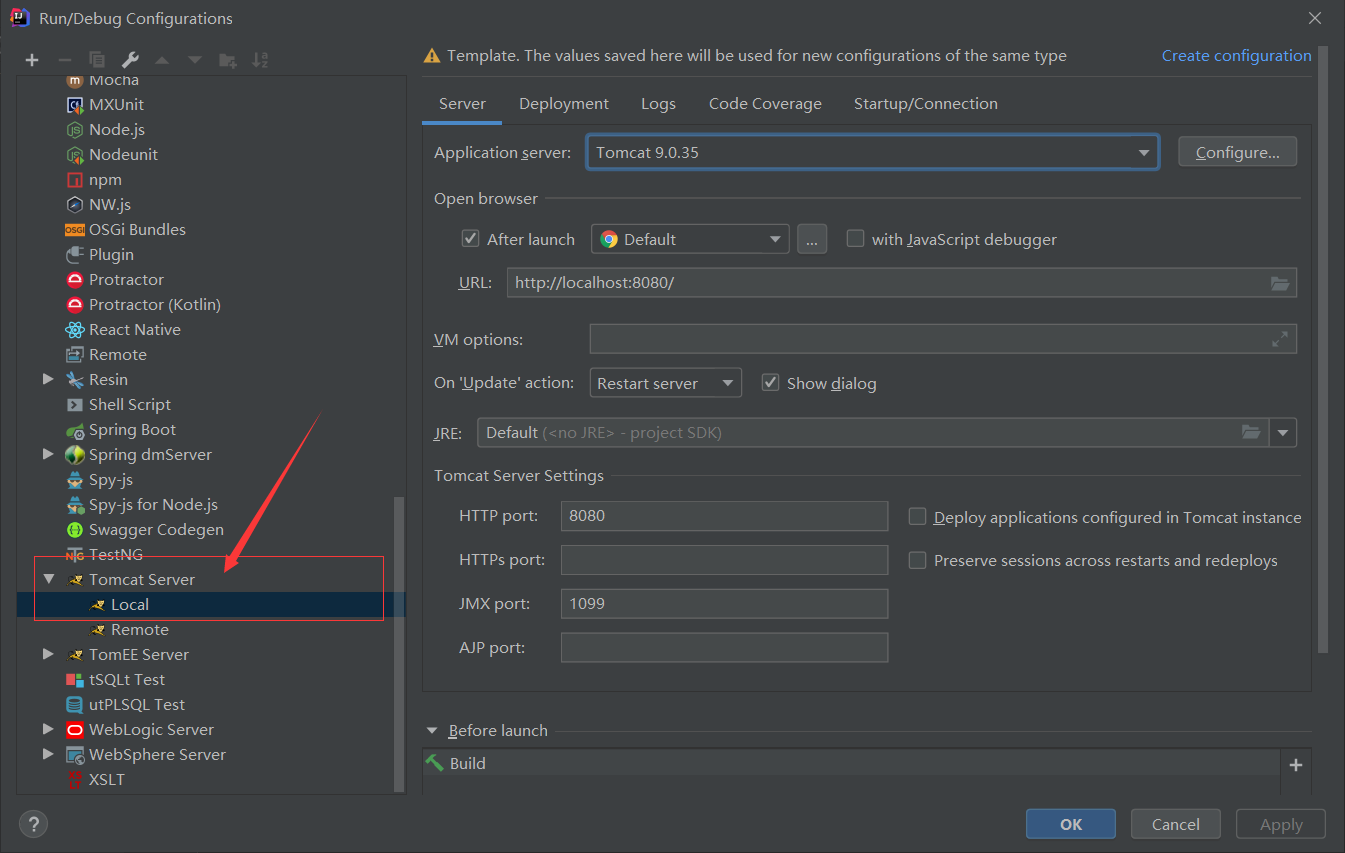Screen dimensions: 1345x853
Task: Click the move down arrow icon in the toolbar
Action: click(x=195, y=60)
